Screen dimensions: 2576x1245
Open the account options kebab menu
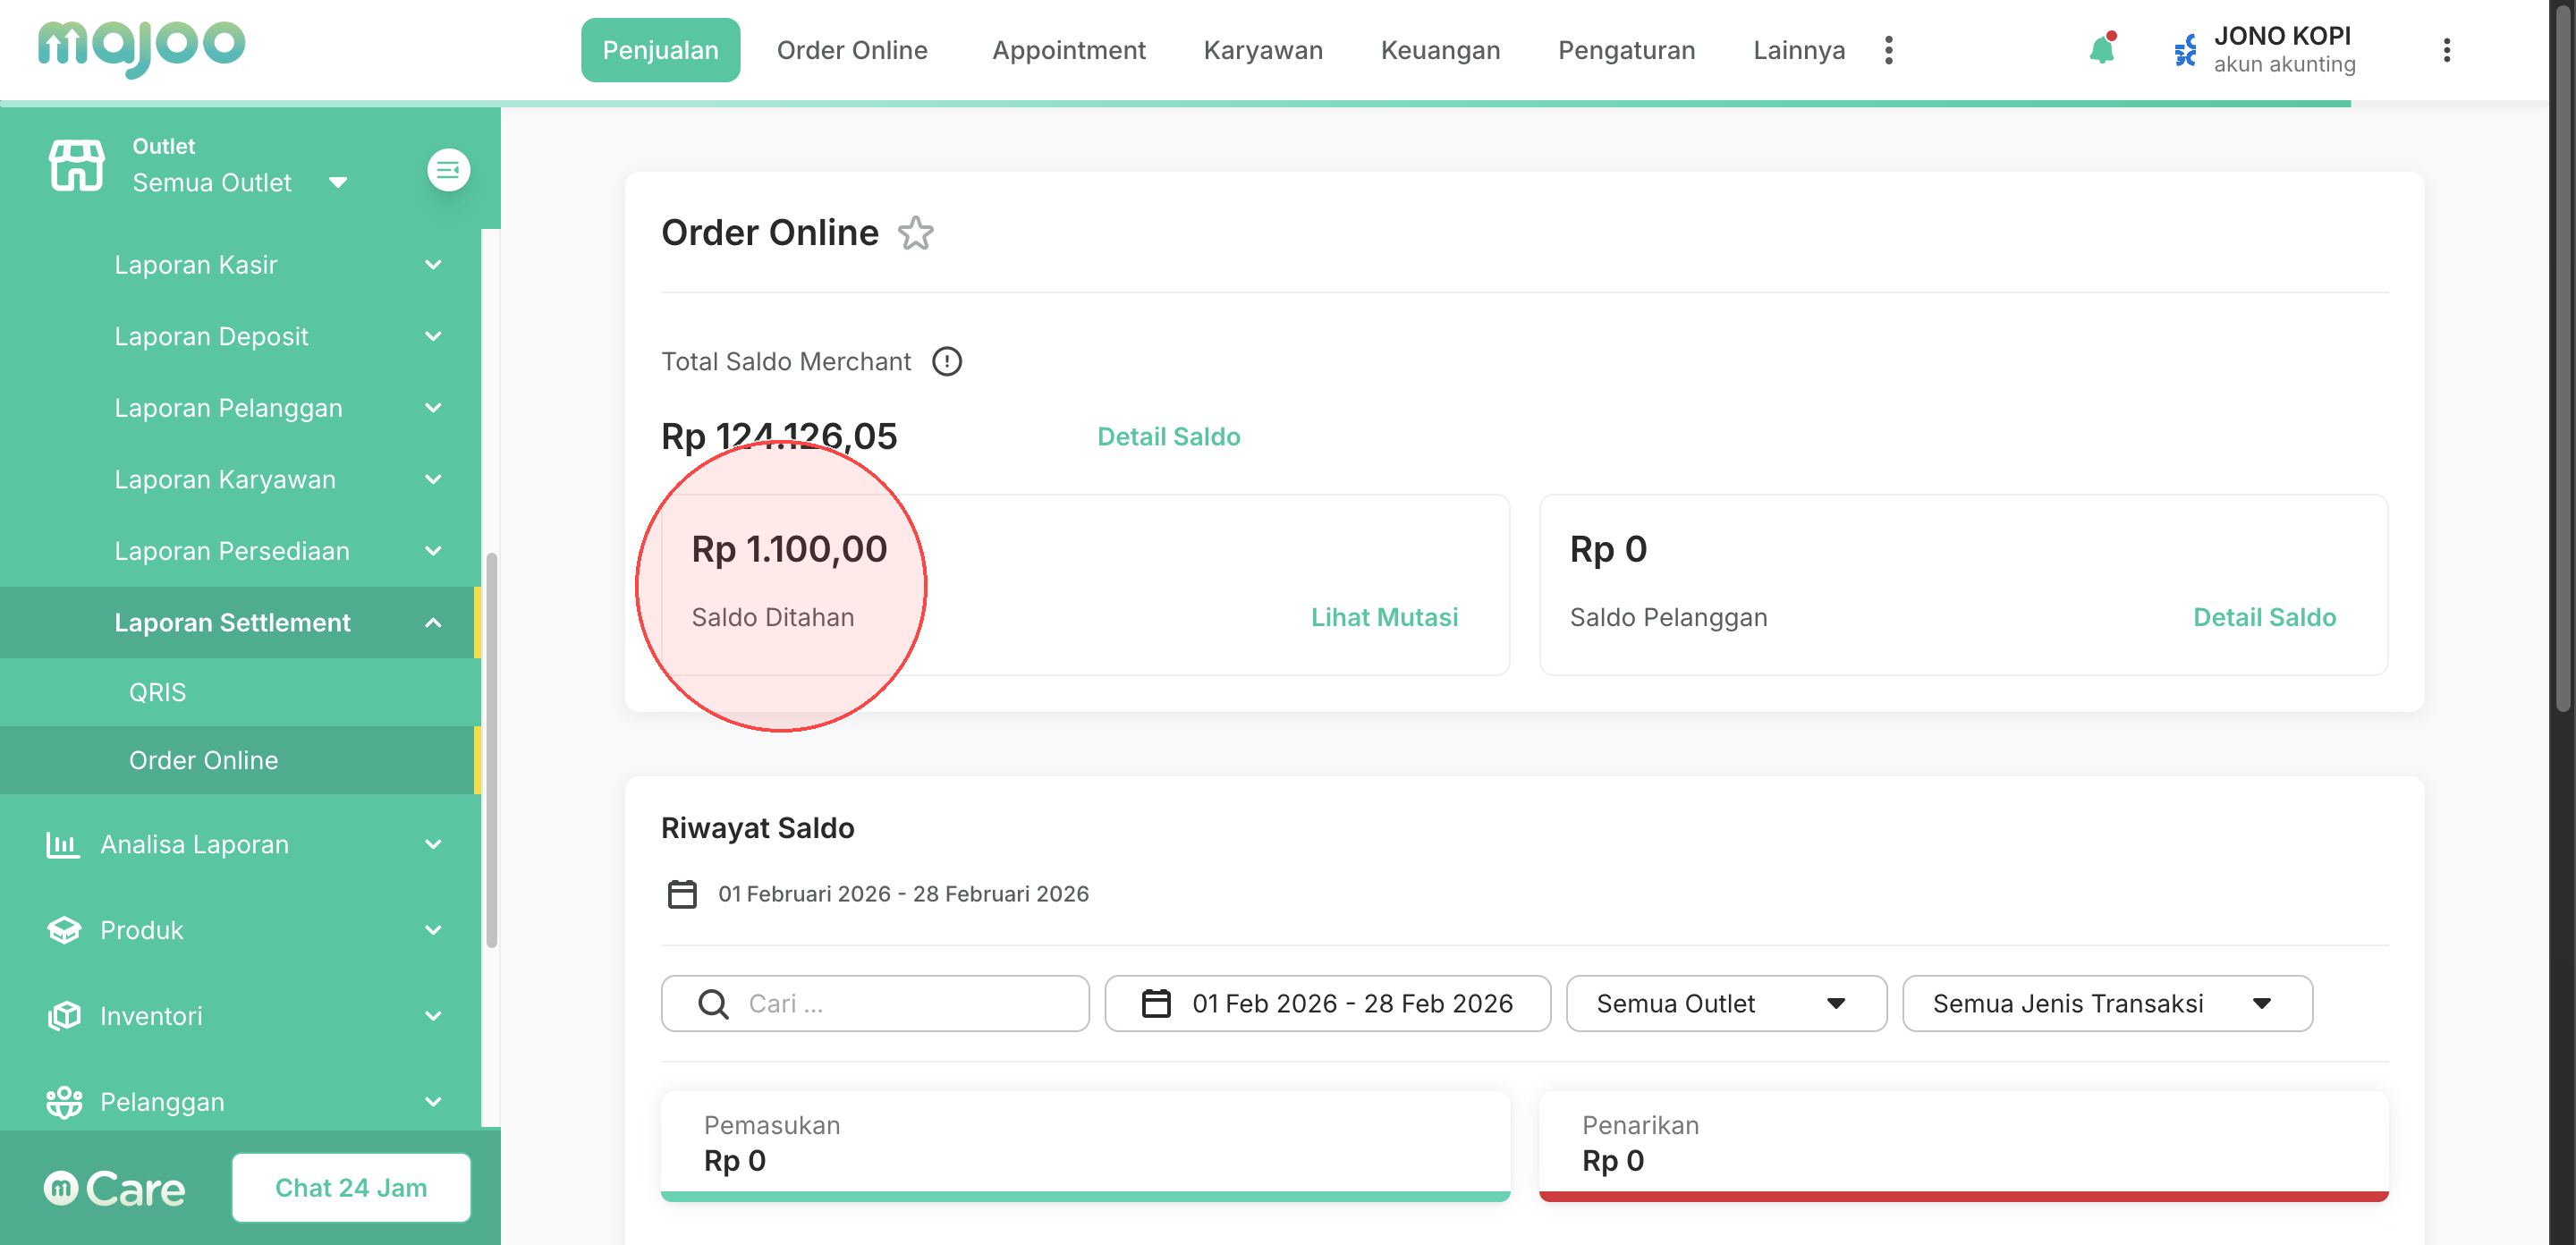pyautogui.click(x=2446, y=50)
